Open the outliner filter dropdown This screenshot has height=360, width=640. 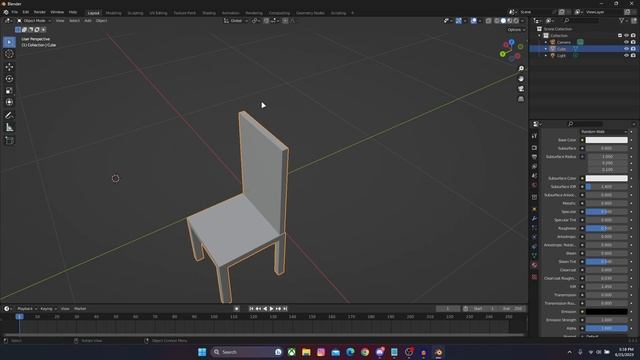[x=623, y=20]
